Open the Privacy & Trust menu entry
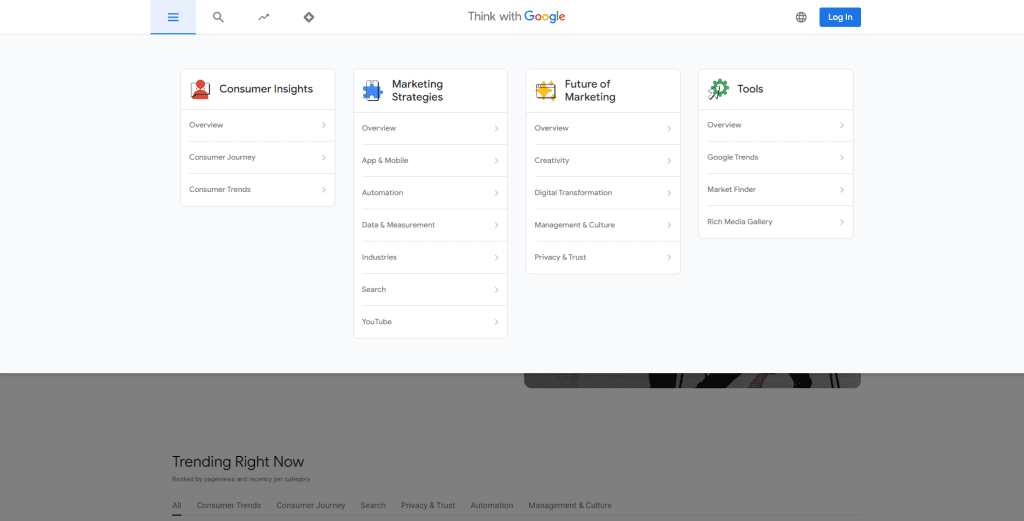 pyautogui.click(x=603, y=257)
